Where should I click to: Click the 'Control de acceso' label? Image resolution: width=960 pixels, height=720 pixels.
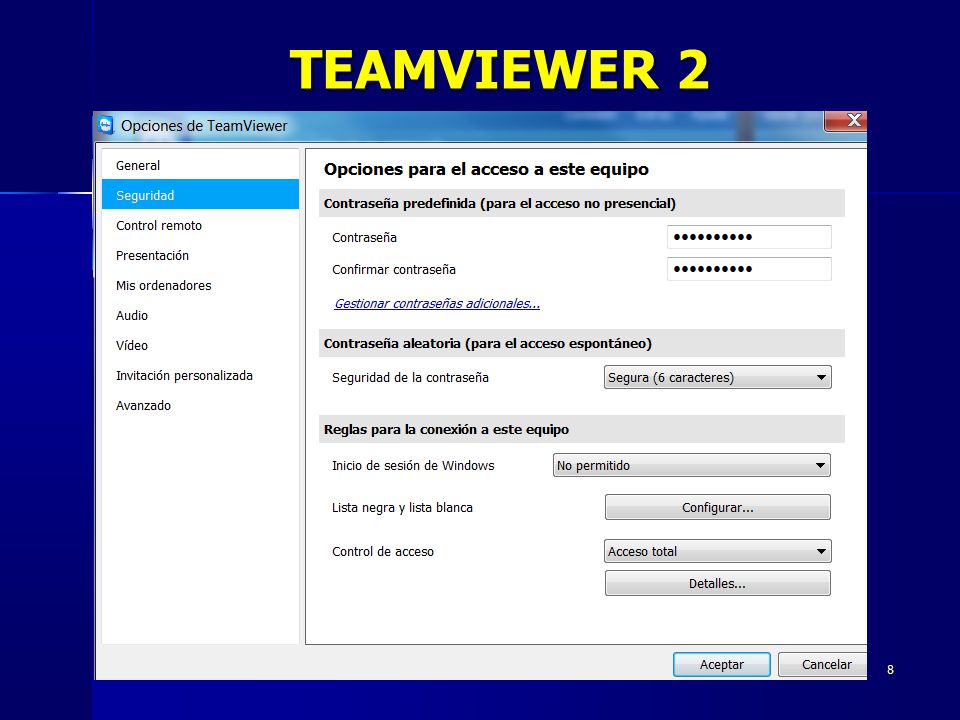click(383, 552)
